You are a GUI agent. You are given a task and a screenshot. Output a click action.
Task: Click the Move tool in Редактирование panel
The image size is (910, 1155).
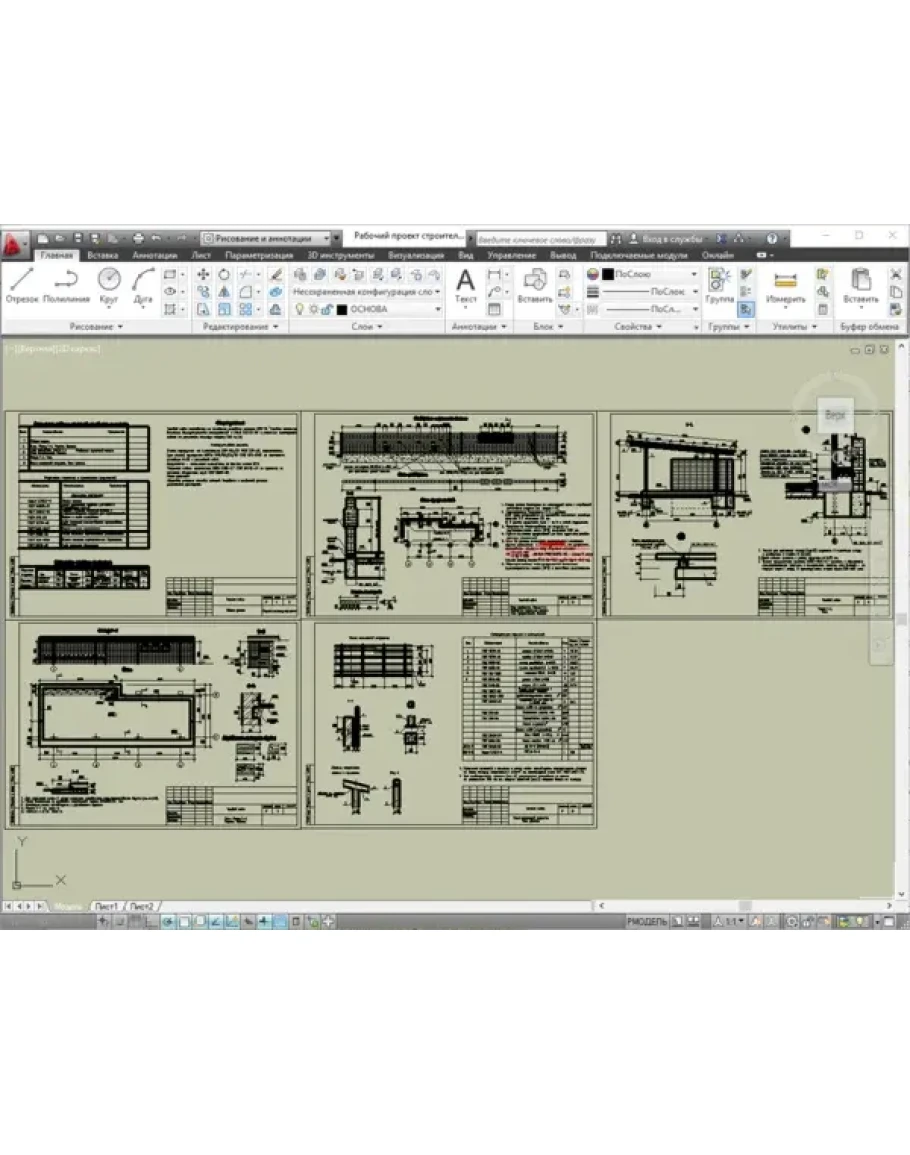click(x=203, y=274)
